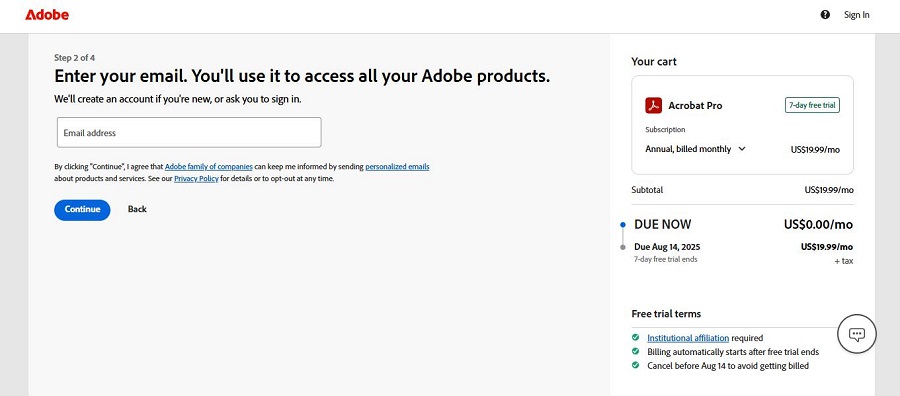Viewport: 900px width, 396px height.
Task: Open the Adobe family of companies link
Action: 208,167
